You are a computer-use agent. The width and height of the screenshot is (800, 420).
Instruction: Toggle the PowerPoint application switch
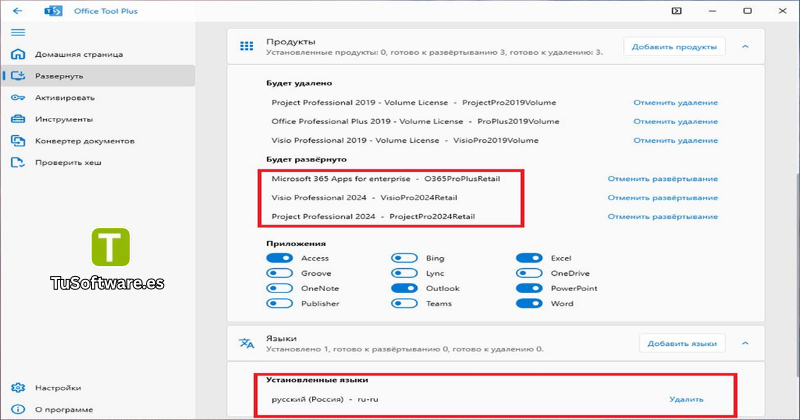pyautogui.click(x=529, y=288)
